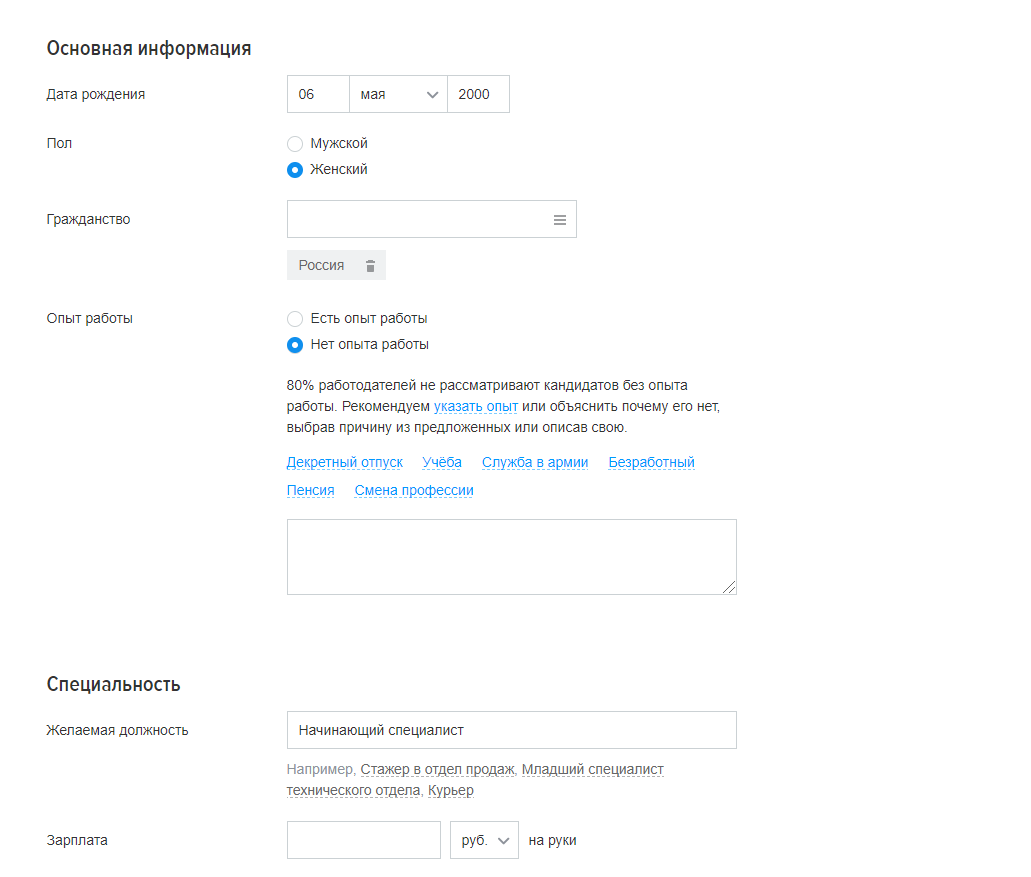This screenshot has width=1031, height=877.
Task: Pick Смена профессии as reason
Action: pyautogui.click(x=414, y=491)
